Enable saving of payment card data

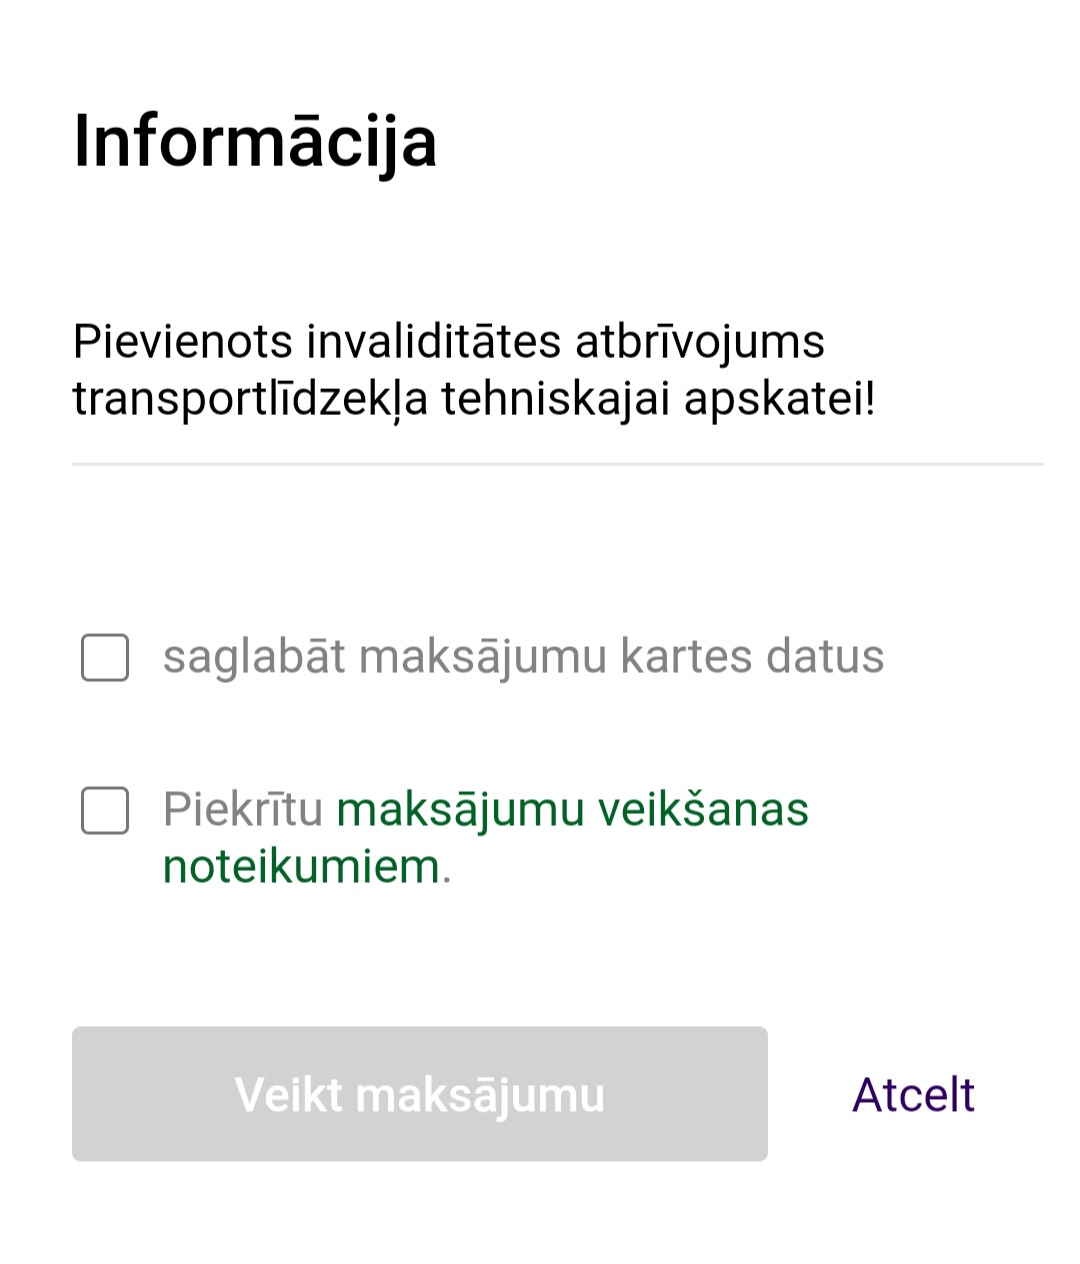(x=105, y=657)
